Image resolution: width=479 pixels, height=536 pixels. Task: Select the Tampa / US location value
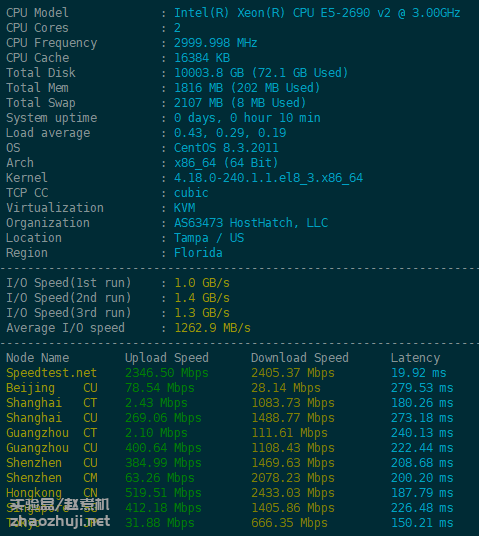click(x=209, y=238)
